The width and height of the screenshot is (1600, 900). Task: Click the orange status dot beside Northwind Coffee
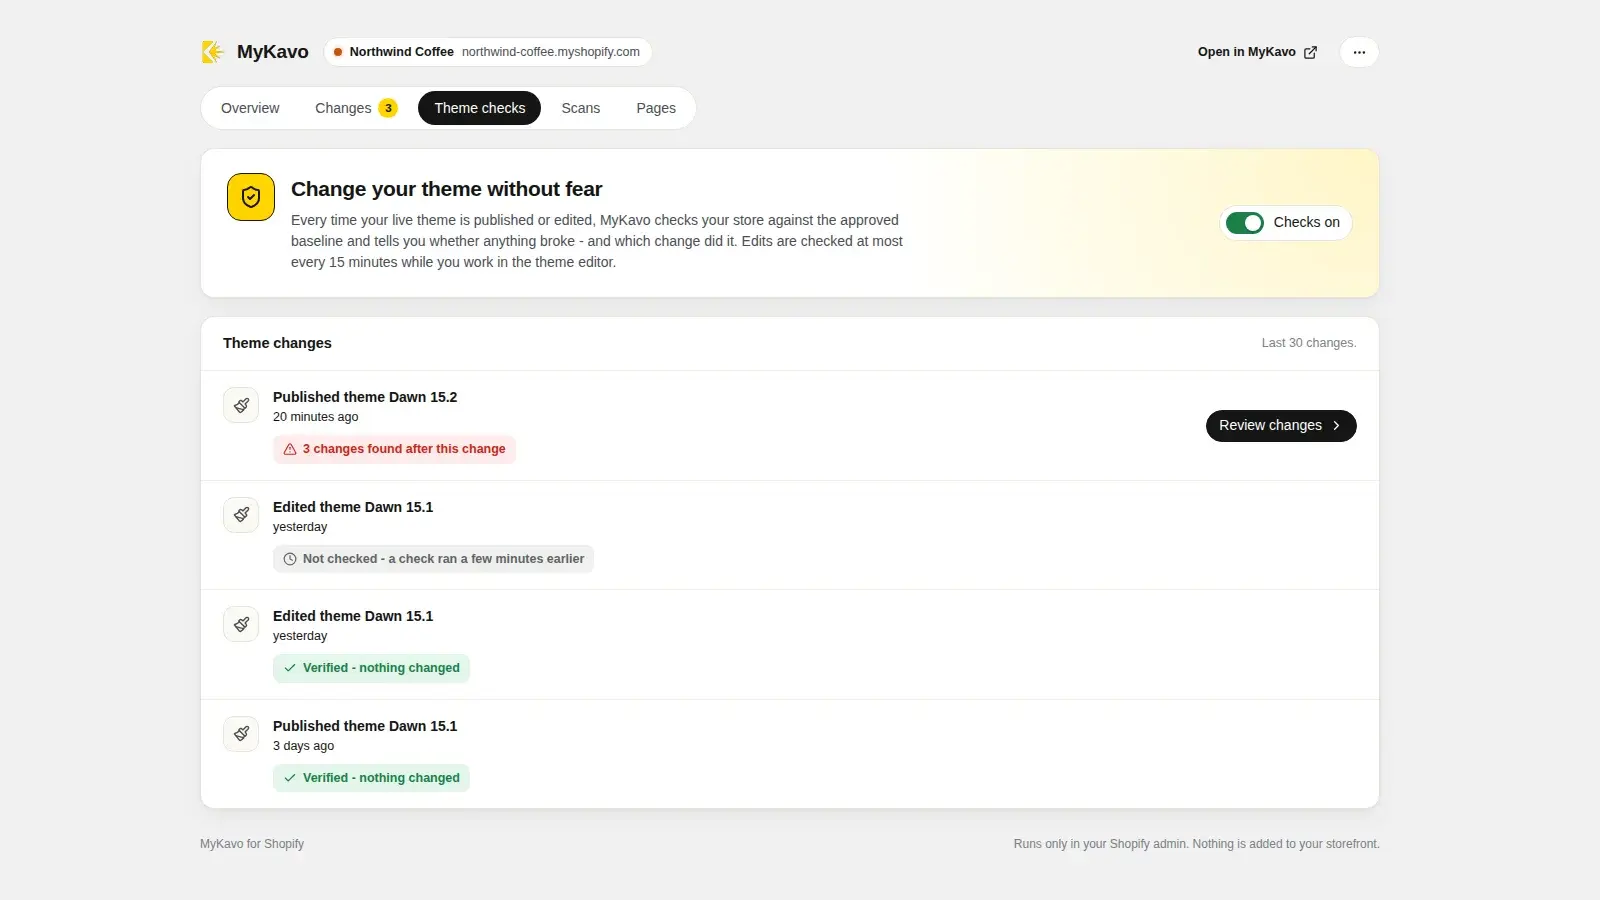[338, 52]
